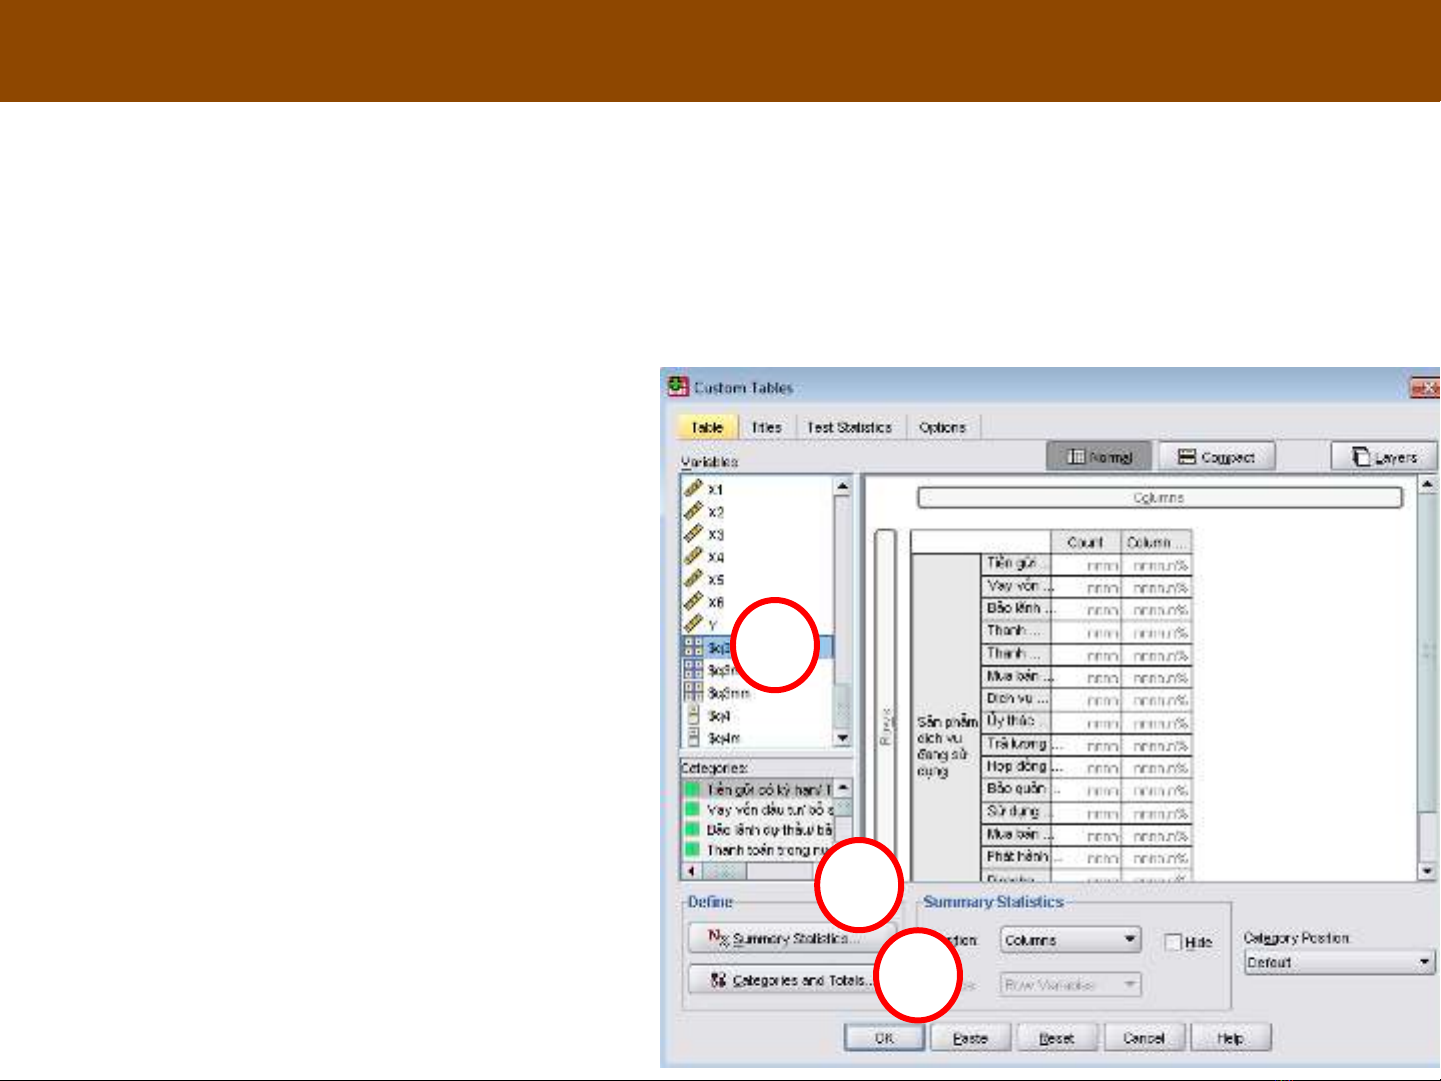Image resolution: width=1441 pixels, height=1081 pixels.
Task: Expand the Category Position dropdown
Action: 1339,962
